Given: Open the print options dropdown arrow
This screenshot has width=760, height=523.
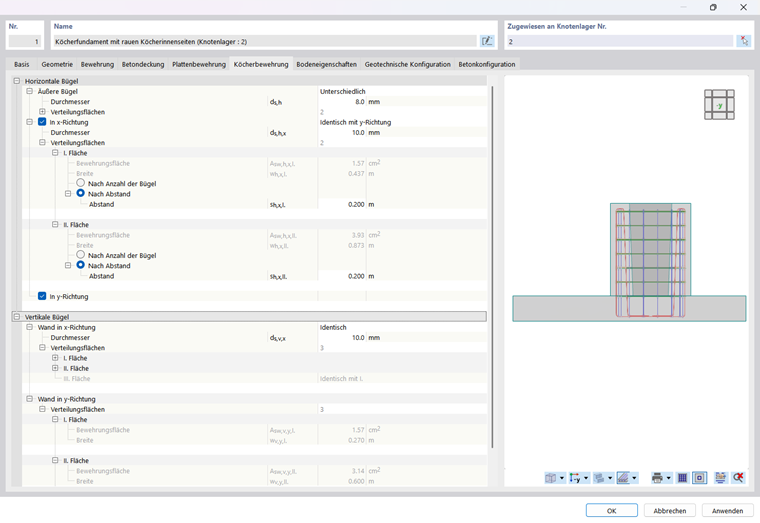Looking at the screenshot, I should pyautogui.click(x=668, y=478).
